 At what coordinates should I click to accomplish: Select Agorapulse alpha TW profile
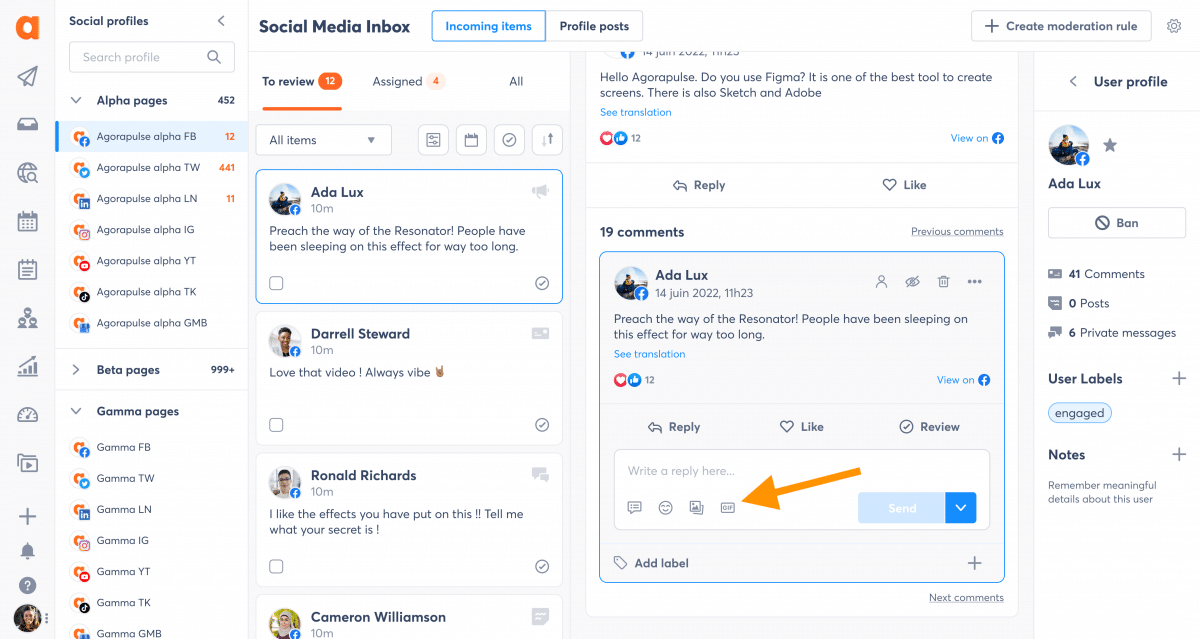(x=148, y=168)
